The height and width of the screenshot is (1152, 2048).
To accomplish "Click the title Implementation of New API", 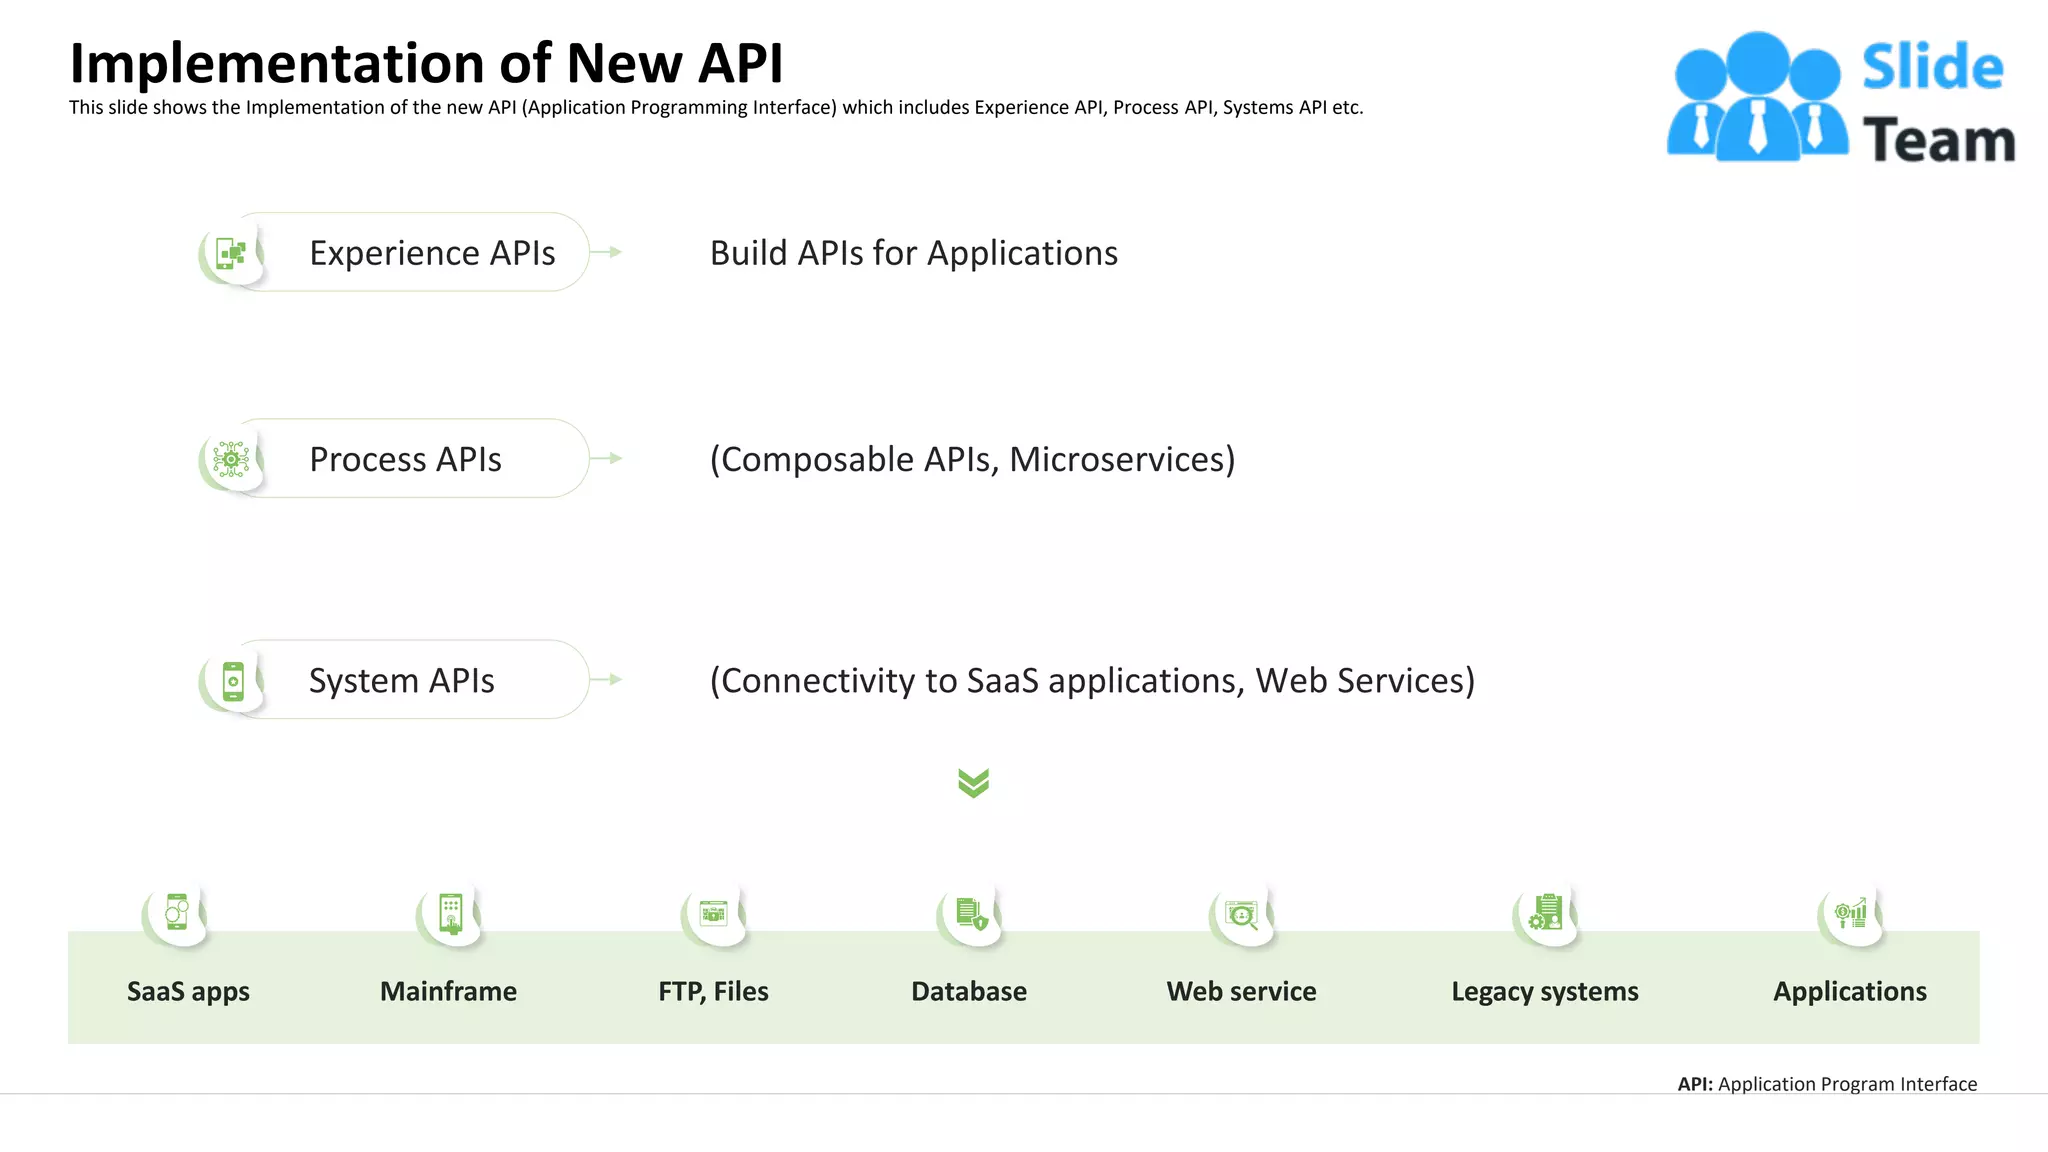I will pyautogui.click(x=426, y=63).
